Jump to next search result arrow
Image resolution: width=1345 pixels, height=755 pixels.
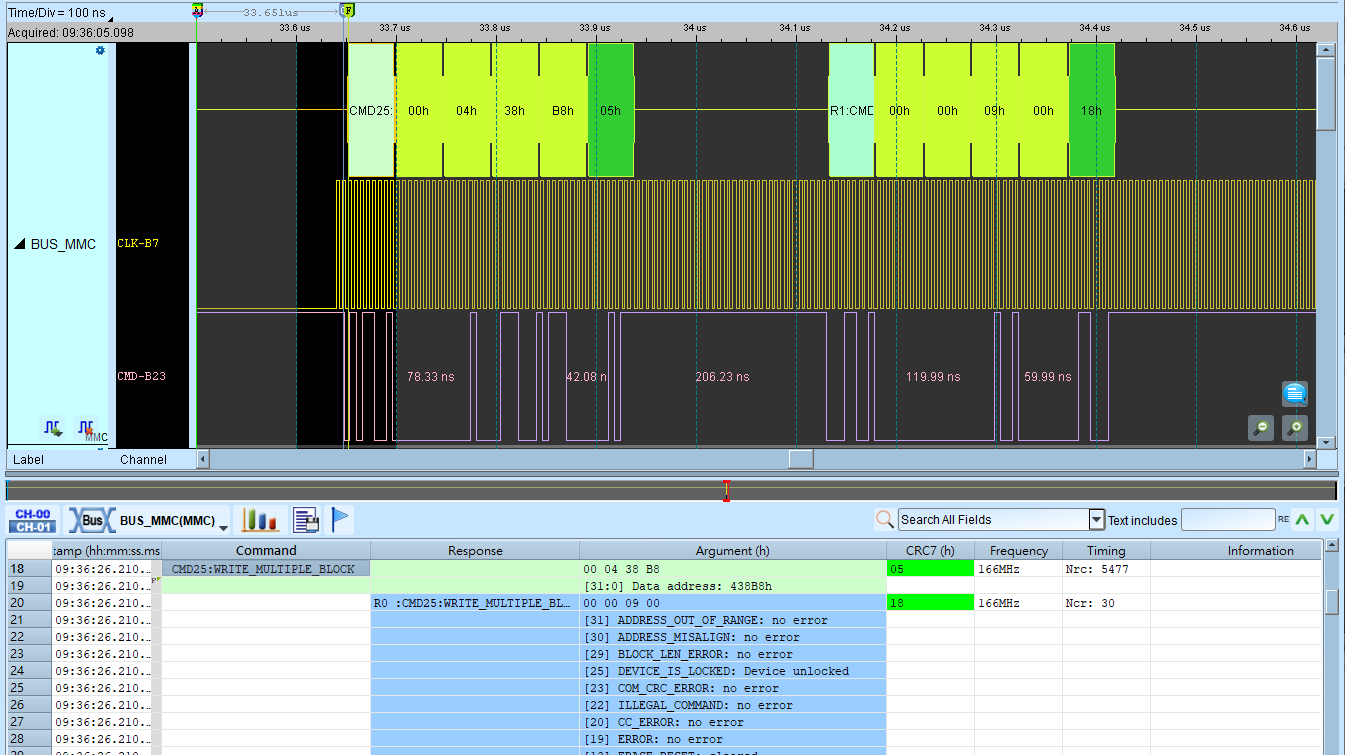pyautogui.click(x=1327, y=519)
